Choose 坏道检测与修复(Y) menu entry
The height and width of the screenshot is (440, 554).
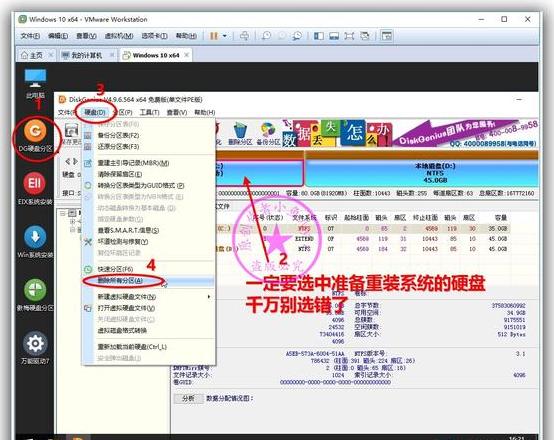click(x=148, y=242)
